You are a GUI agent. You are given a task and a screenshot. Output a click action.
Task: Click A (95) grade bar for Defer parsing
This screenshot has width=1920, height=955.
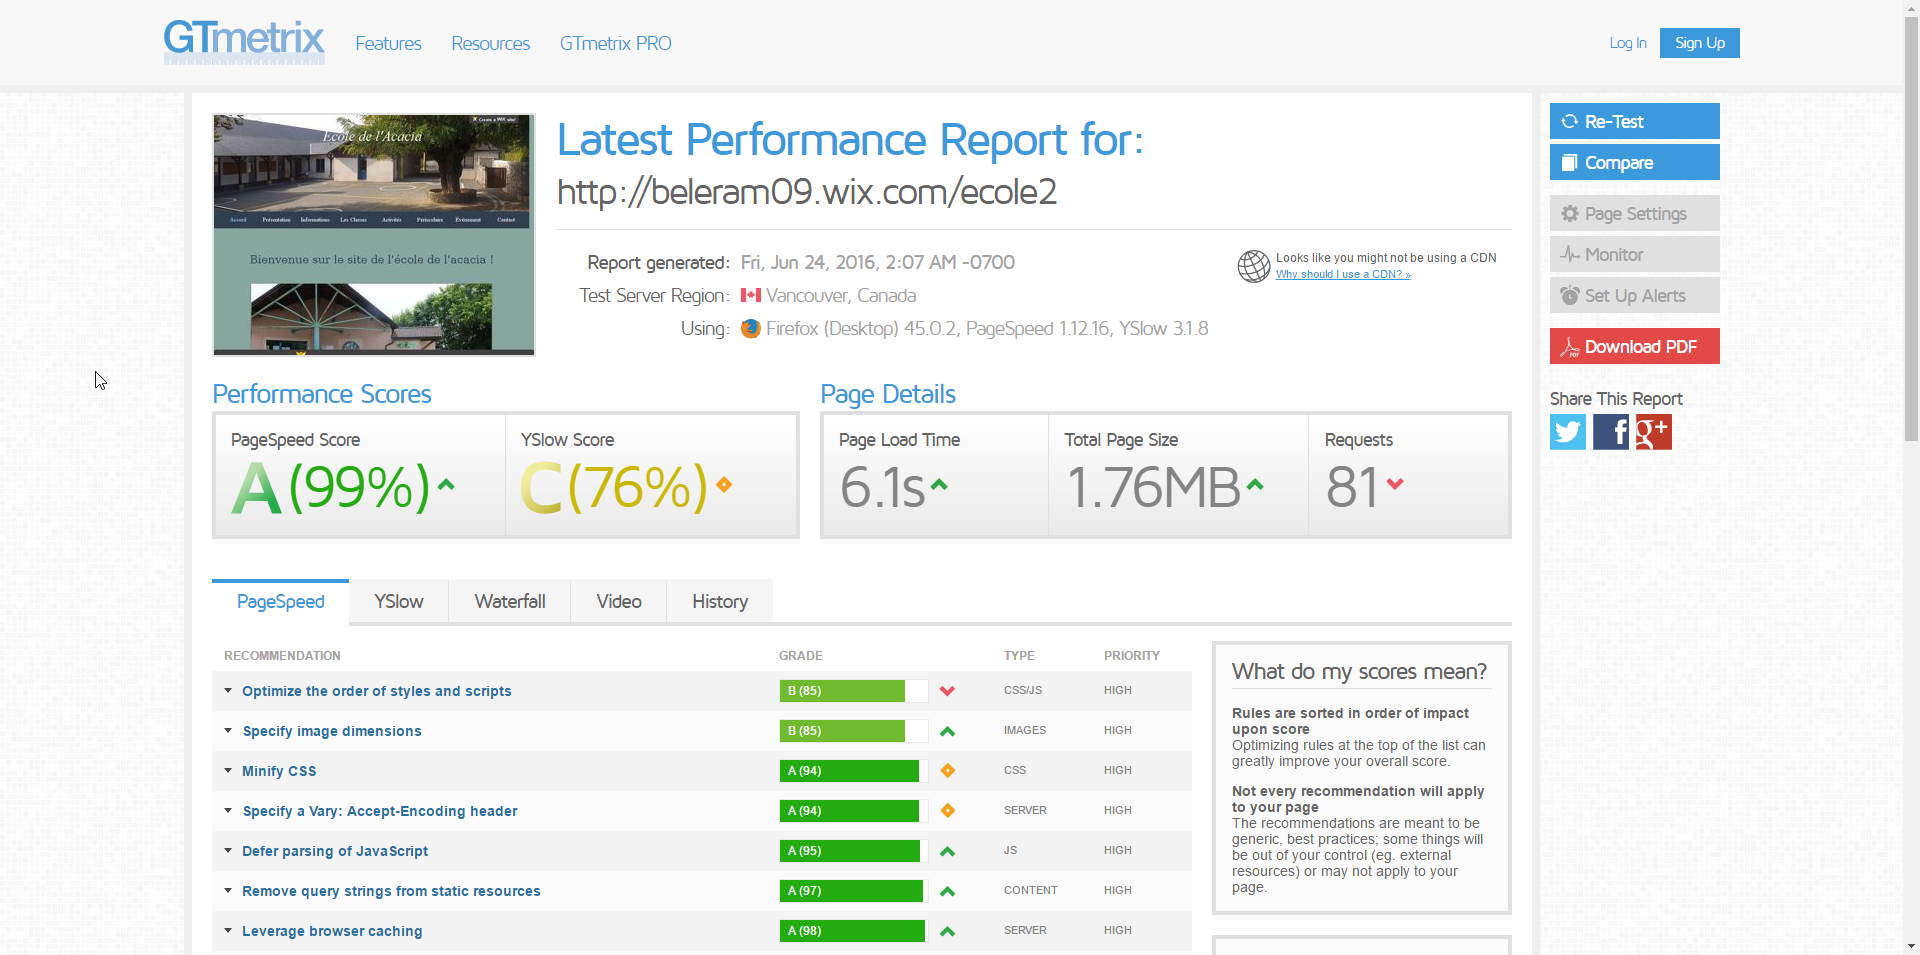854,851
